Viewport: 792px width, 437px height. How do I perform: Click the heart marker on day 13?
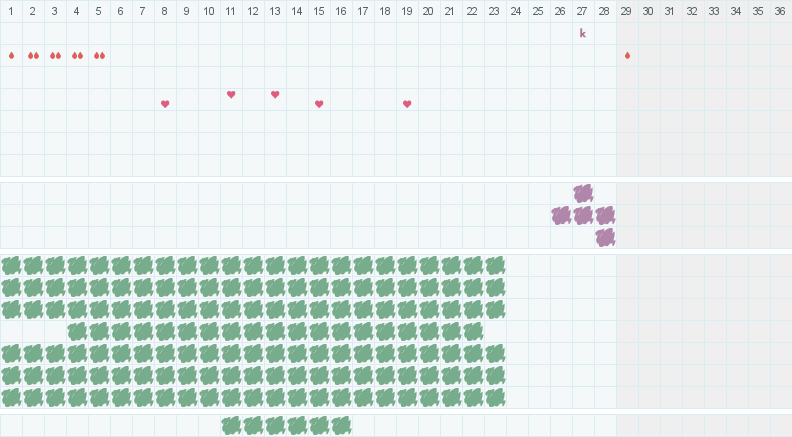click(x=275, y=95)
